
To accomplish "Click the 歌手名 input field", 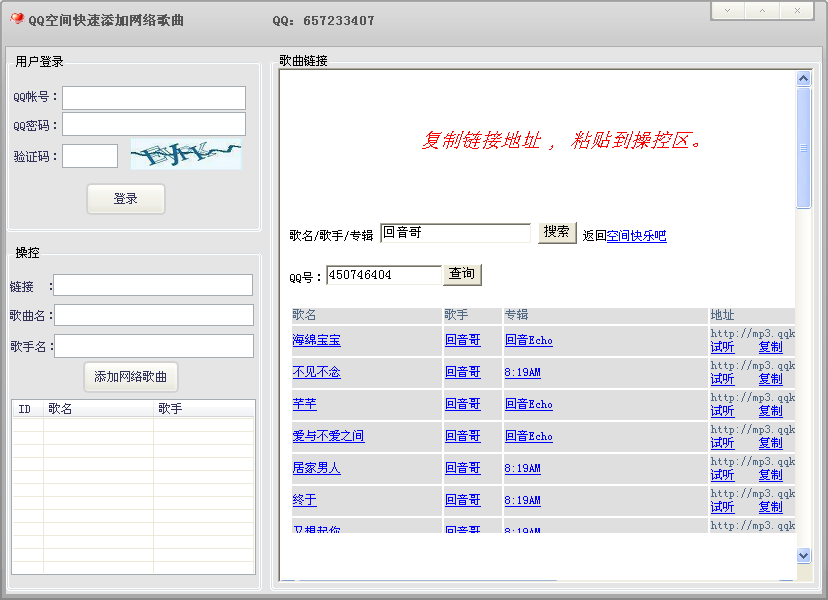I will pyautogui.click(x=154, y=346).
